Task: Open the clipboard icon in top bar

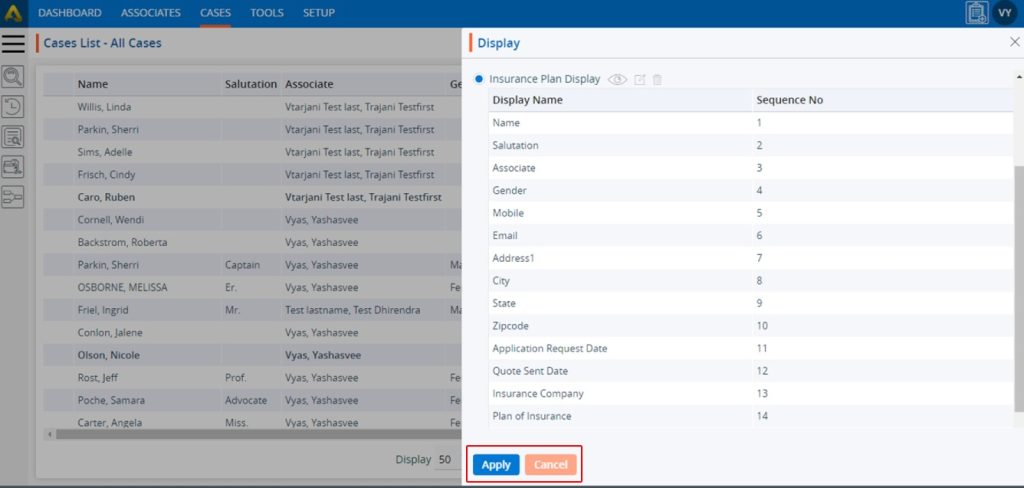Action: (976, 13)
